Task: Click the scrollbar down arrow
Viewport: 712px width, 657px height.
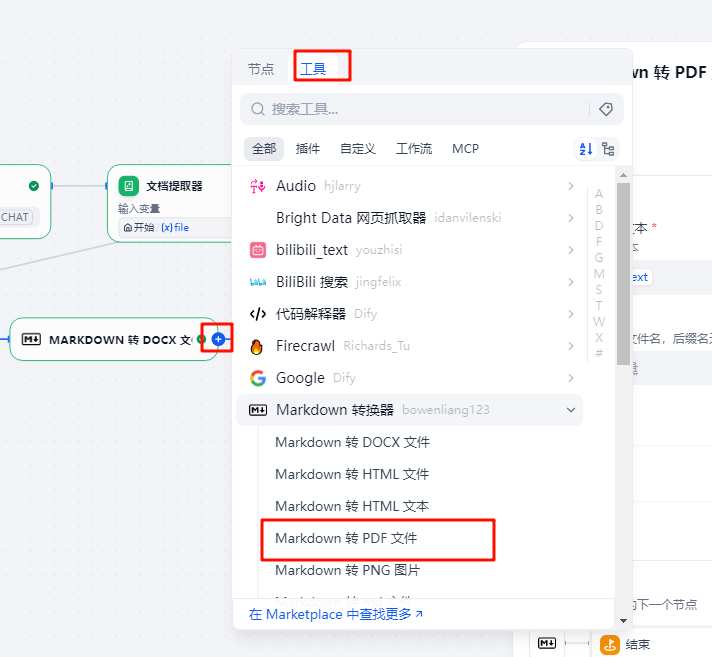Action: coord(623,621)
